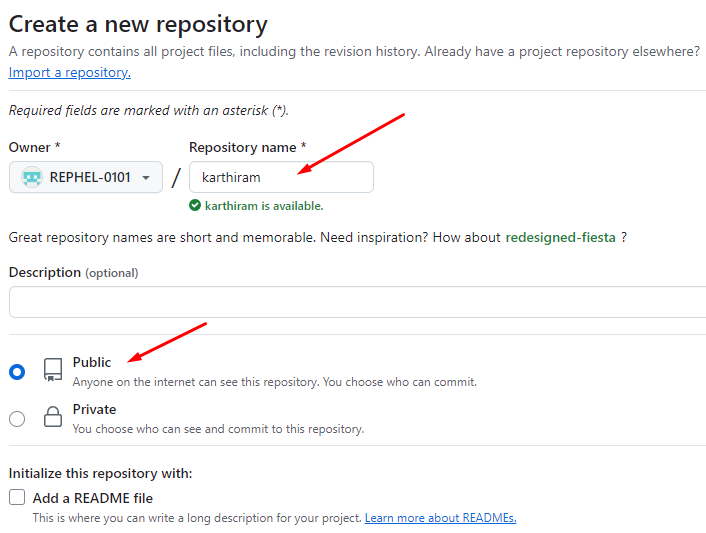Screen dimensions: 706x533
Task: Click the "karthiram is available" message
Action: pyautogui.click(x=264, y=206)
